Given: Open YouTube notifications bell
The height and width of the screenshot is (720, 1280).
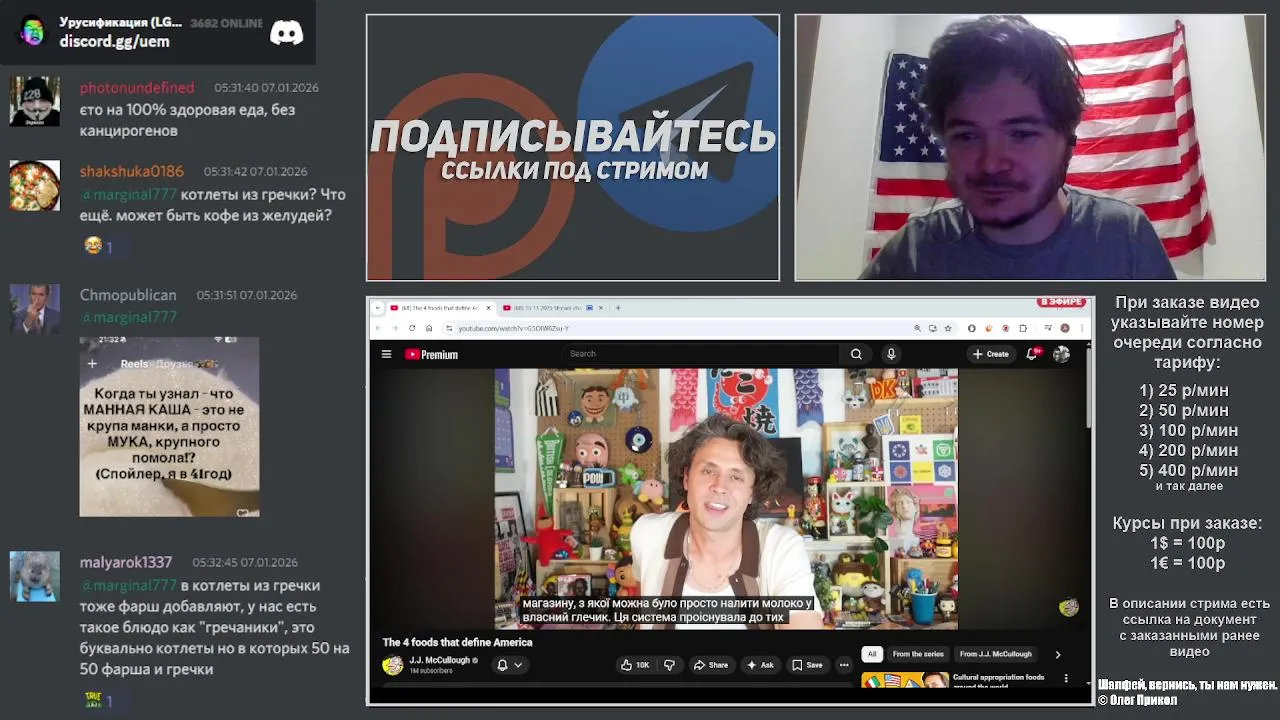Looking at the screenshot, I should 1033,354.
